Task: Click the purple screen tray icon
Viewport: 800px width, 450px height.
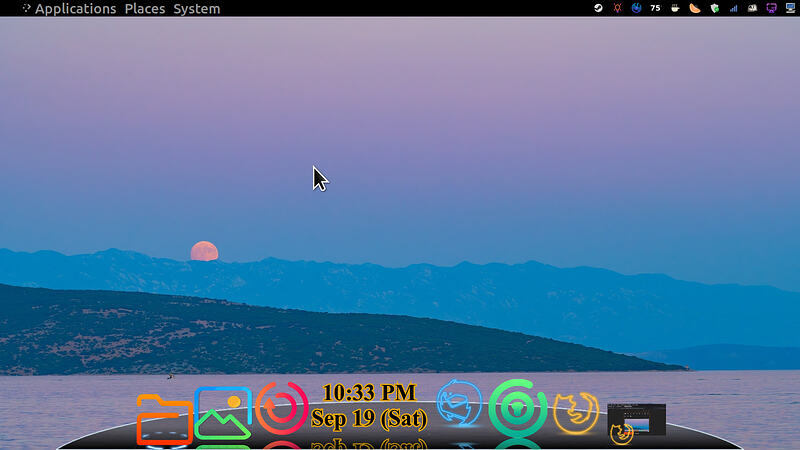Action: point(771,8)
